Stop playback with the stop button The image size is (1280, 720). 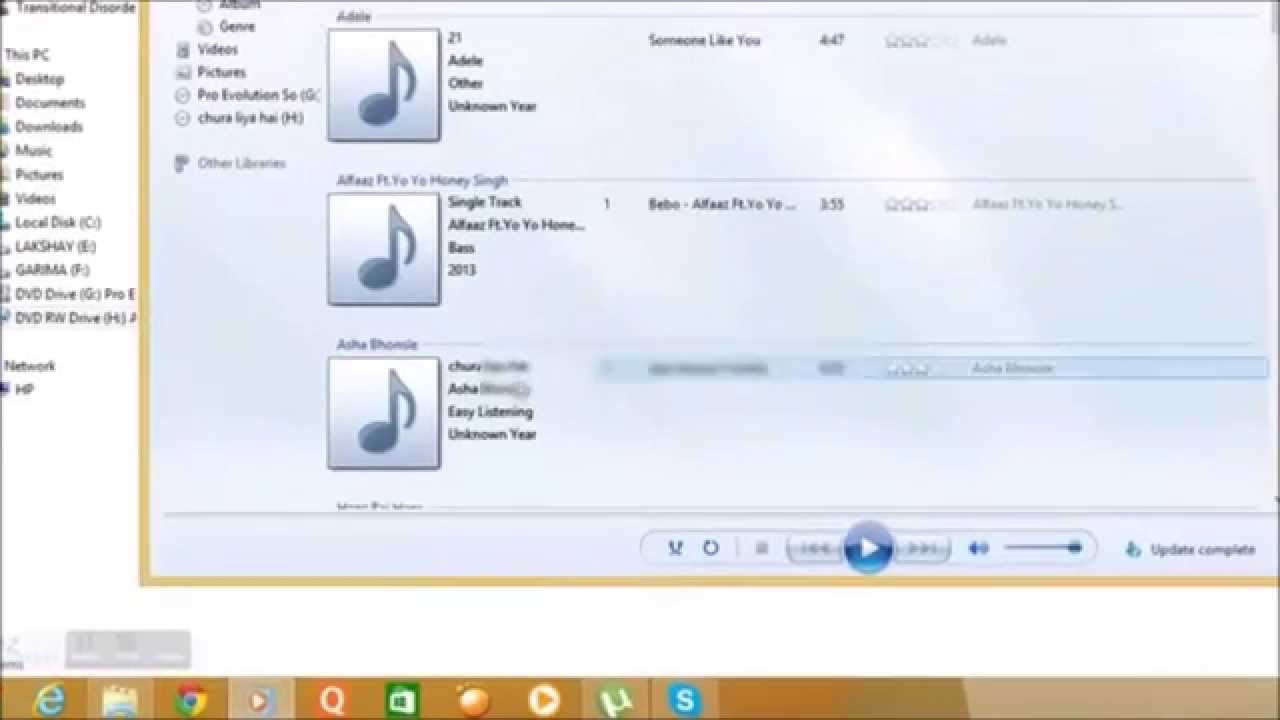point(762,548)
